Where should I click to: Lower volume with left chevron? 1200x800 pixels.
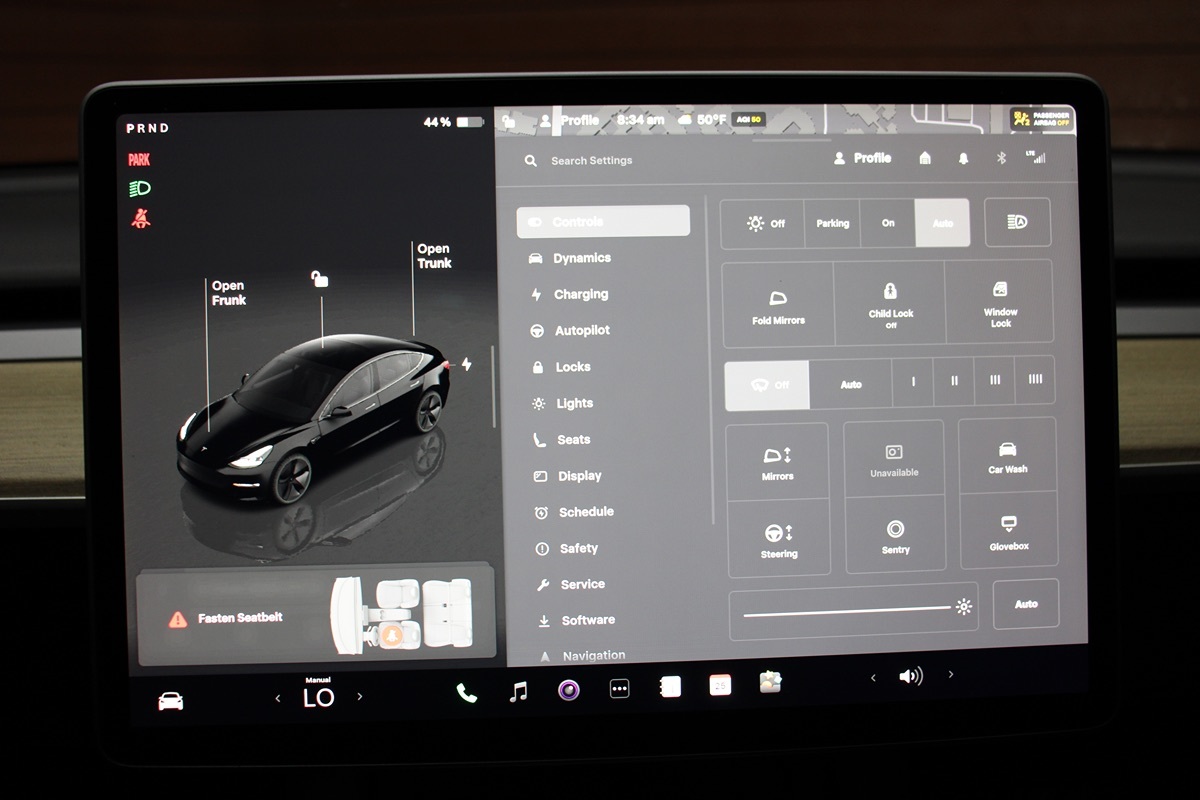[x=873, y=678]
